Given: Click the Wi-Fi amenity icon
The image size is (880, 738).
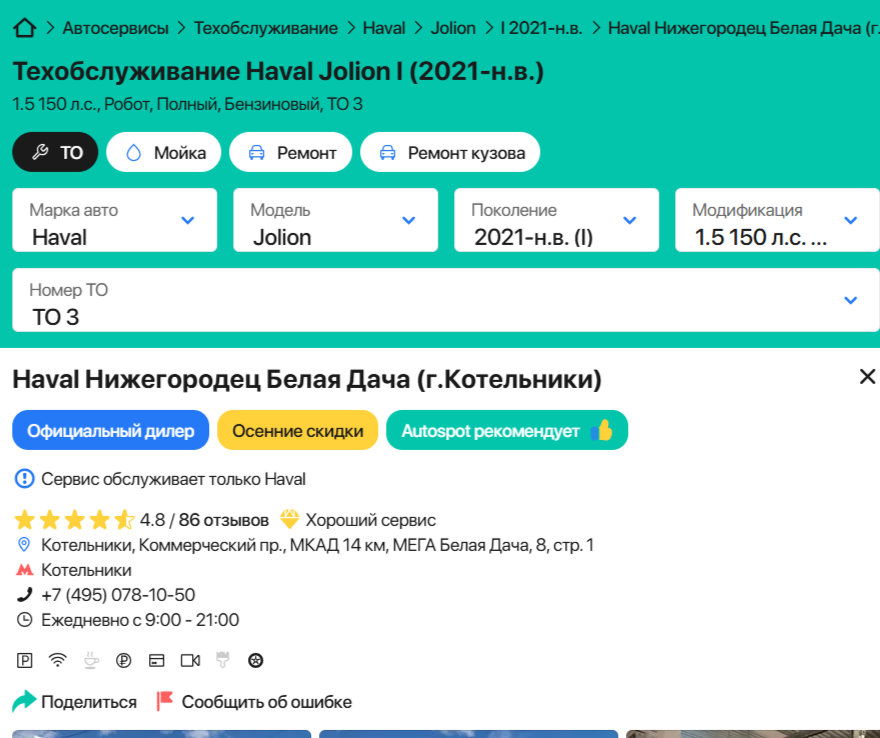Looking at the screenshot, I should coord(58,660).
